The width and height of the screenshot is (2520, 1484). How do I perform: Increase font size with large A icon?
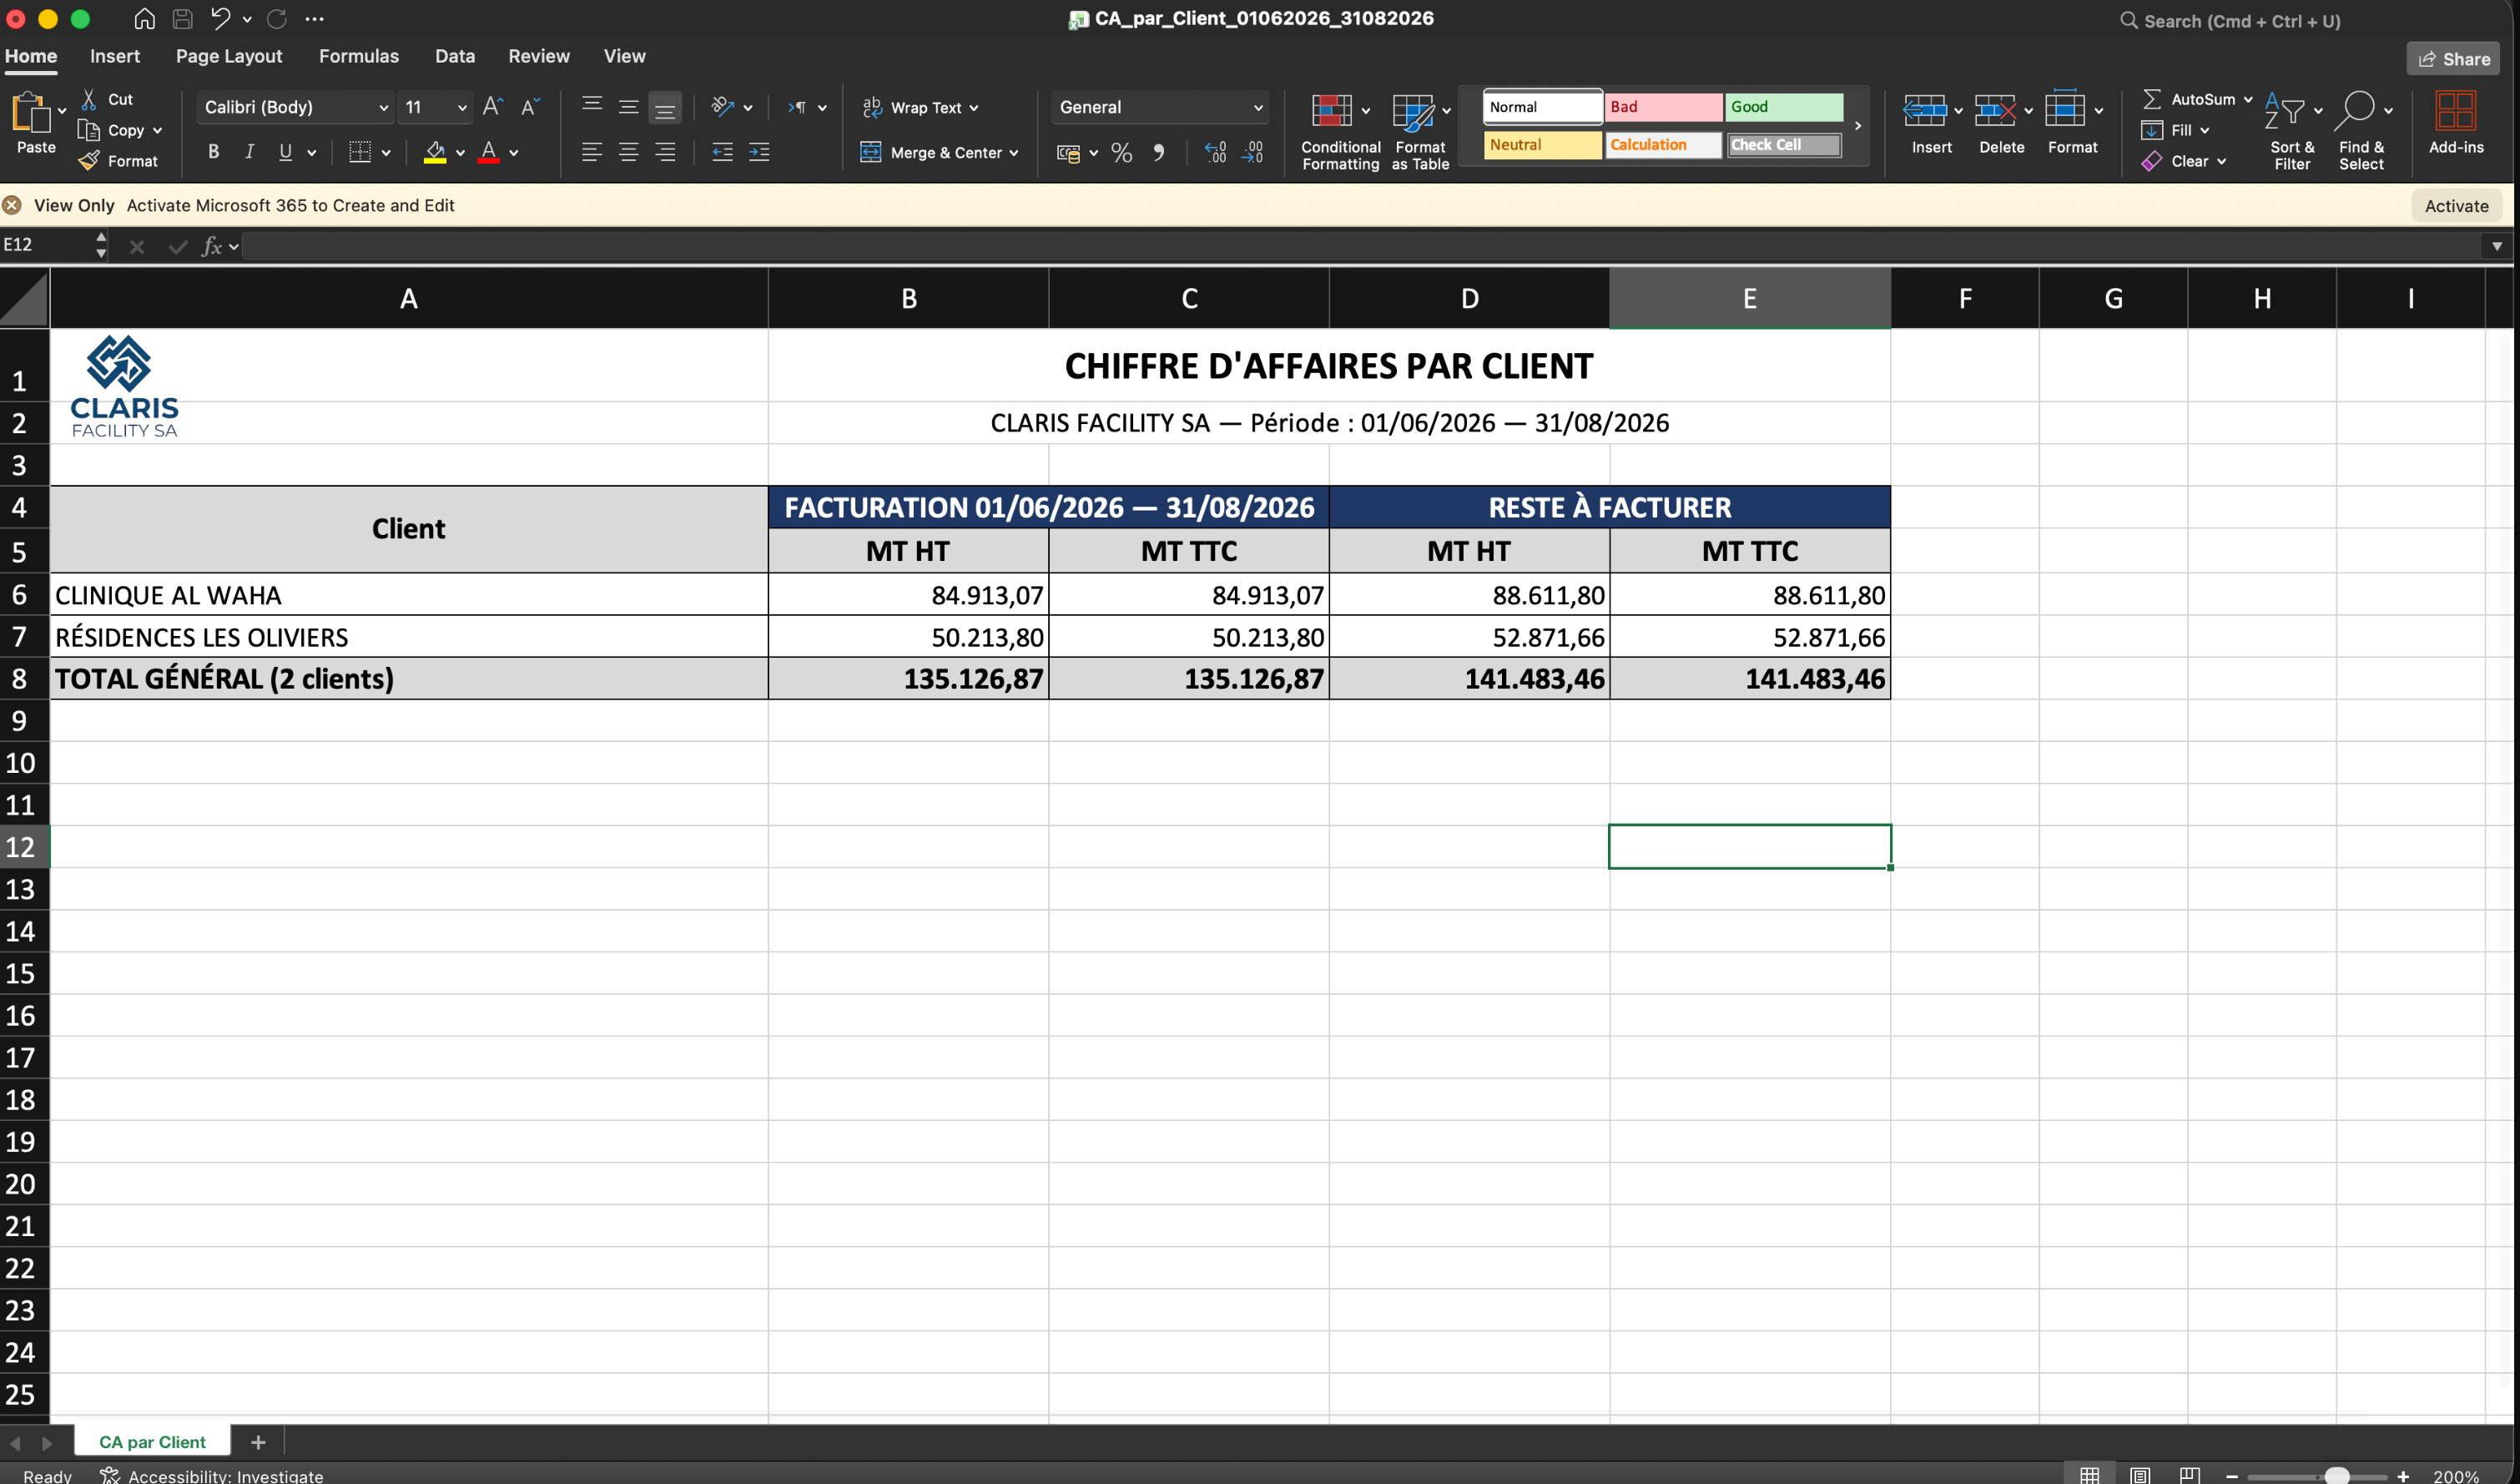pos(493,106)
